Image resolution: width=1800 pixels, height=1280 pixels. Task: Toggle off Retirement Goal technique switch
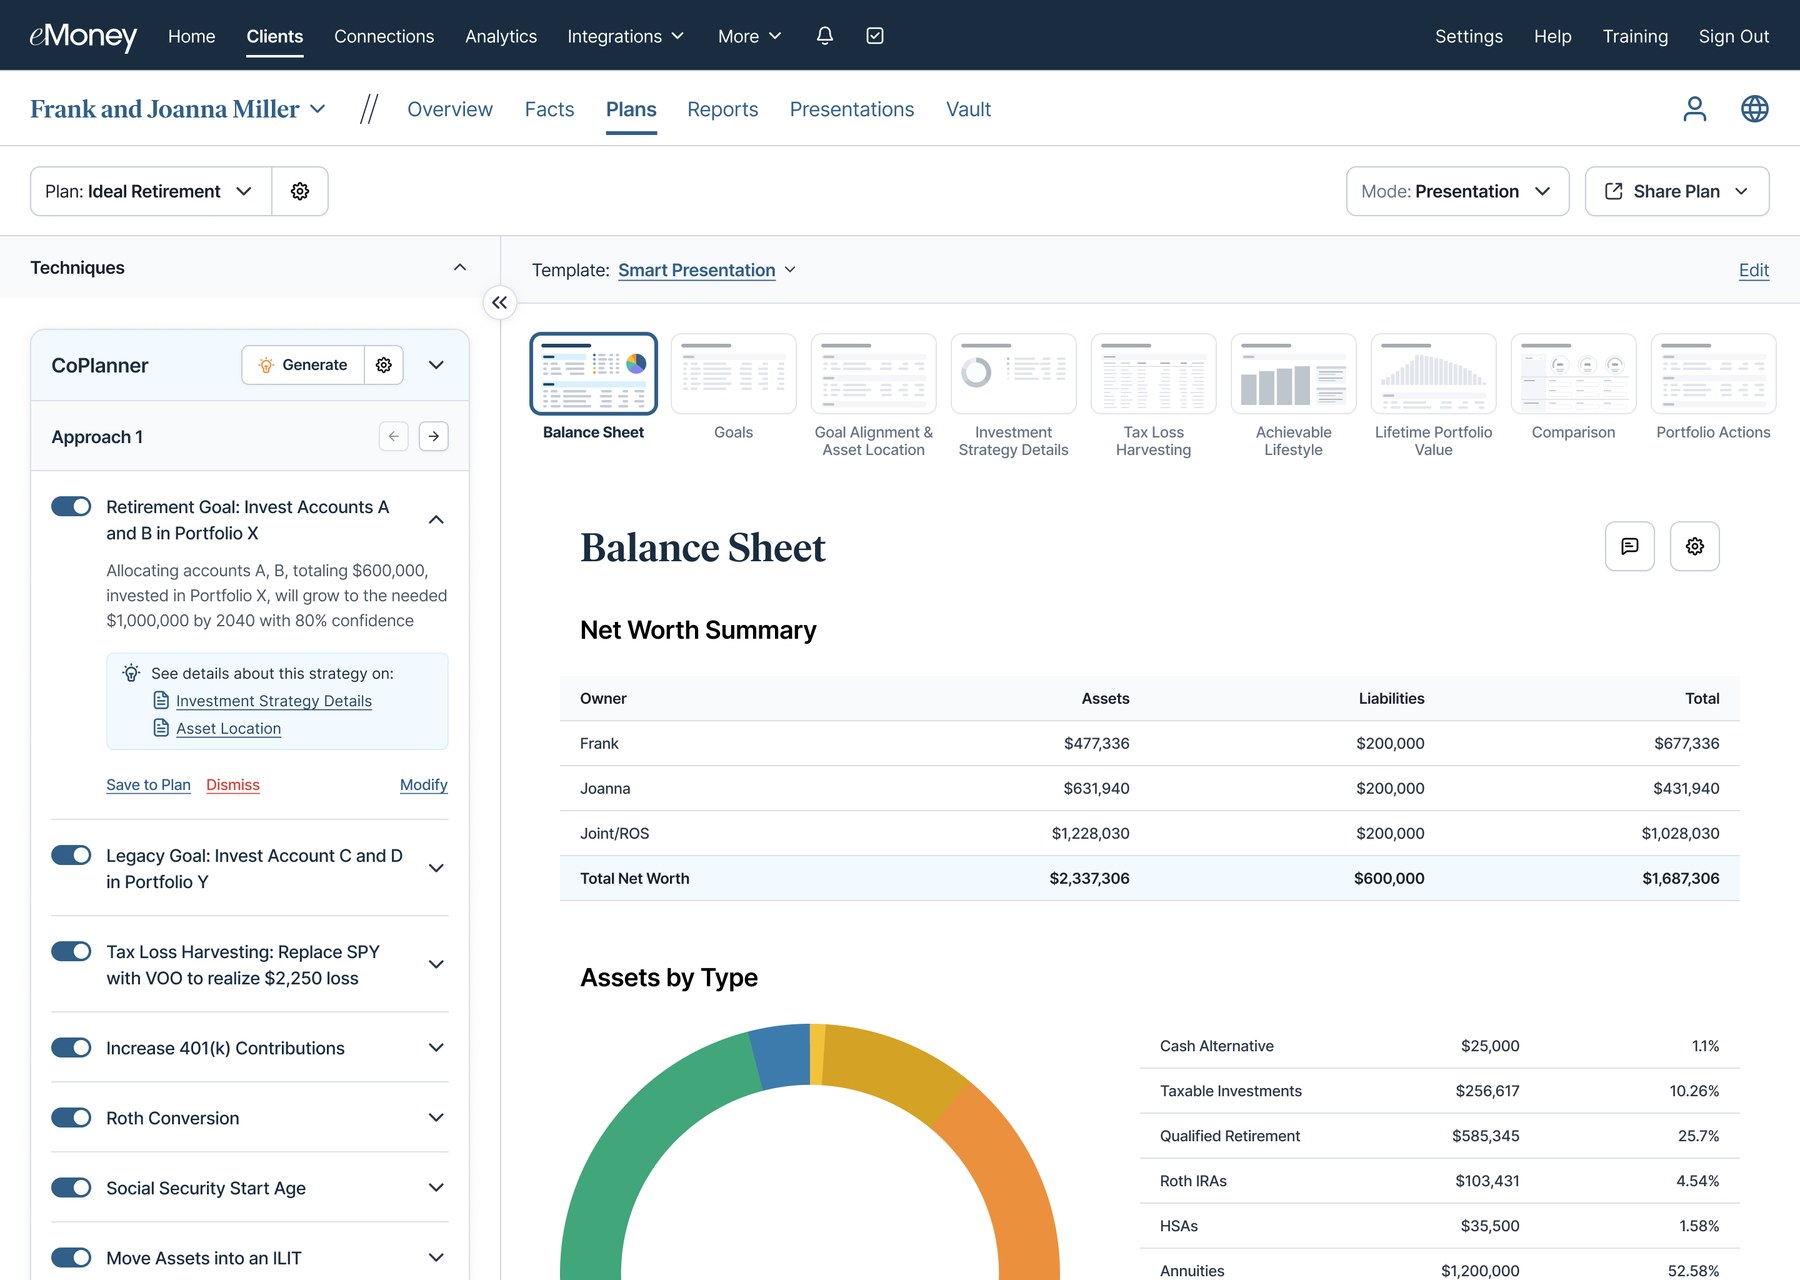coord(71,506)
